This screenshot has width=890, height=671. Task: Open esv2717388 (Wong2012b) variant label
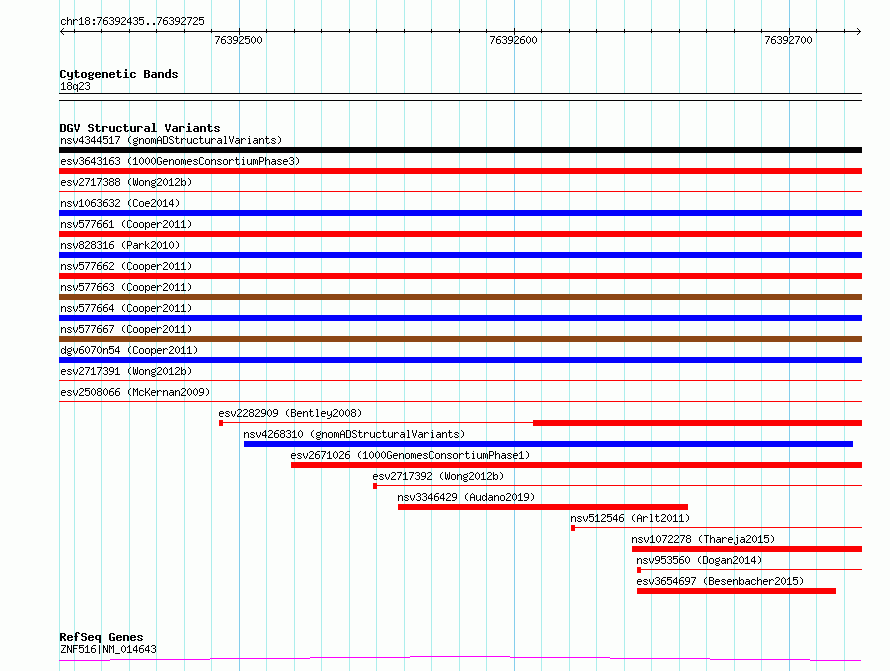(x=126, y=182)
